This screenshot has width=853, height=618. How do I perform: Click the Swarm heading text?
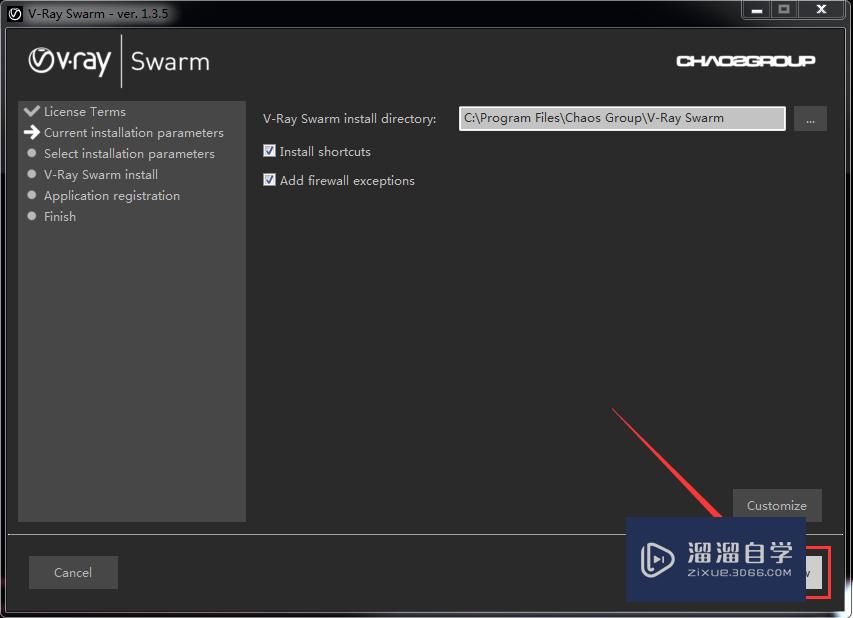pyautogui.click(x=170, y=61)
